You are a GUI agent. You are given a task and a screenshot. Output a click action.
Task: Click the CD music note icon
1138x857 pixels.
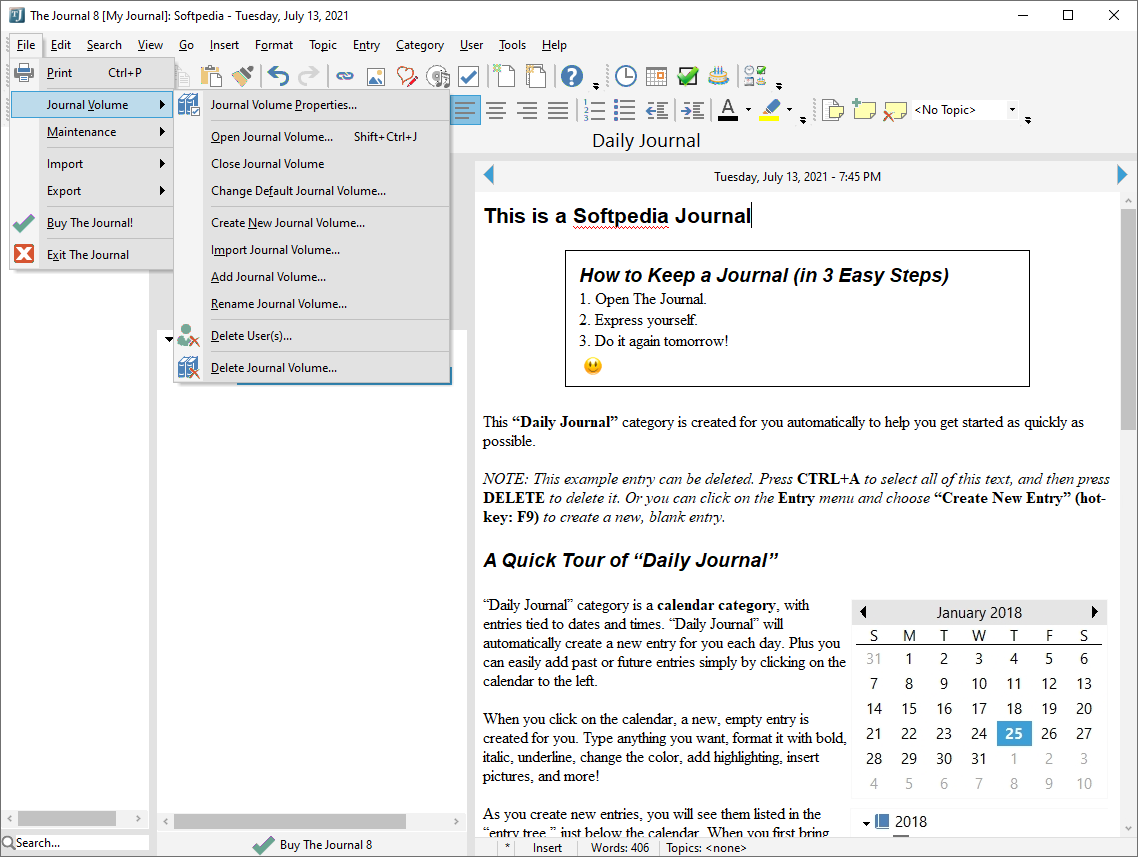[438, 75]
